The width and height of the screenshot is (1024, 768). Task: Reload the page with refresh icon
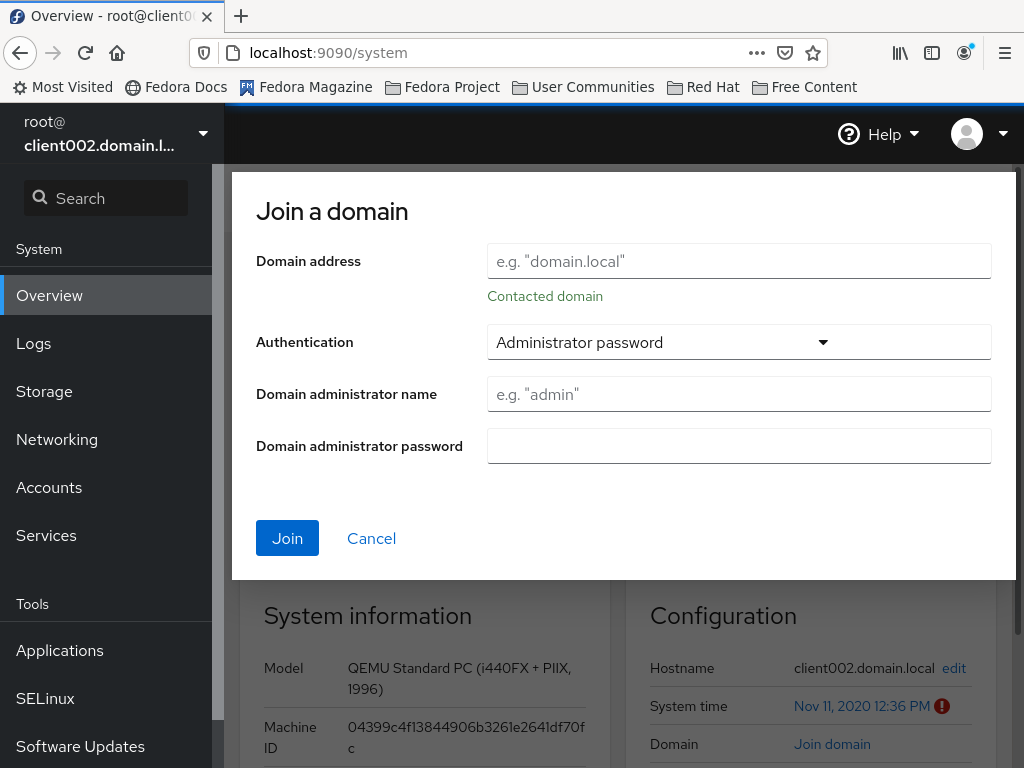pyautogui.click(x=85, y=53)
